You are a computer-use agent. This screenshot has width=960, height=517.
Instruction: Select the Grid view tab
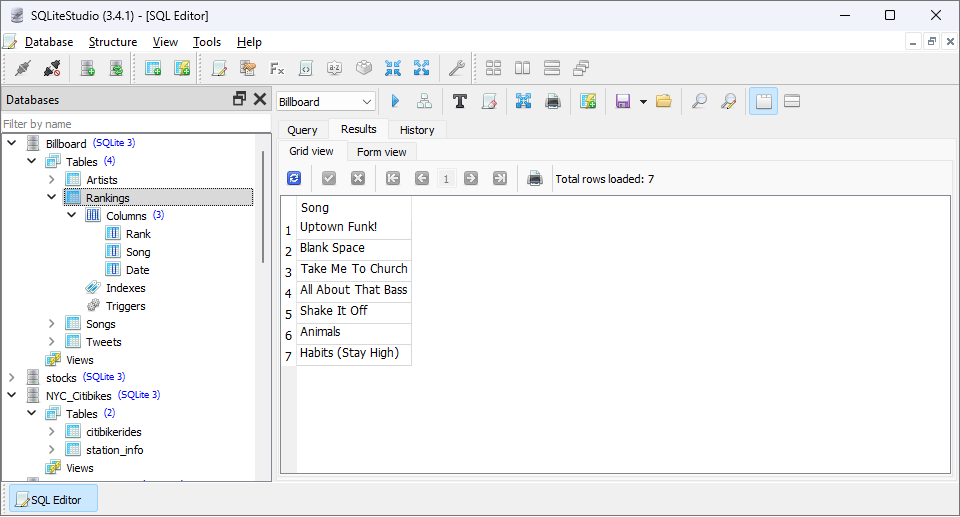(x=312, y=151)
